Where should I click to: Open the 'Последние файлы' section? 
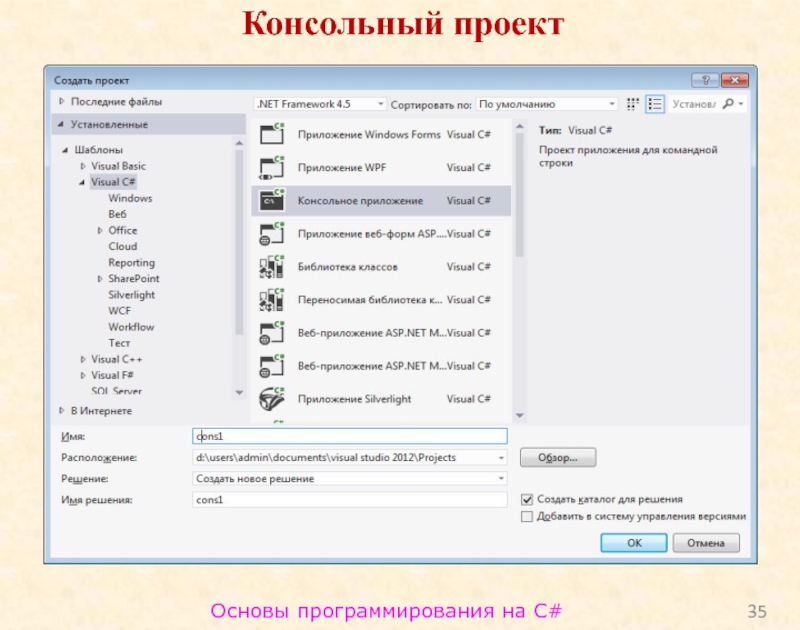[115, 102]
